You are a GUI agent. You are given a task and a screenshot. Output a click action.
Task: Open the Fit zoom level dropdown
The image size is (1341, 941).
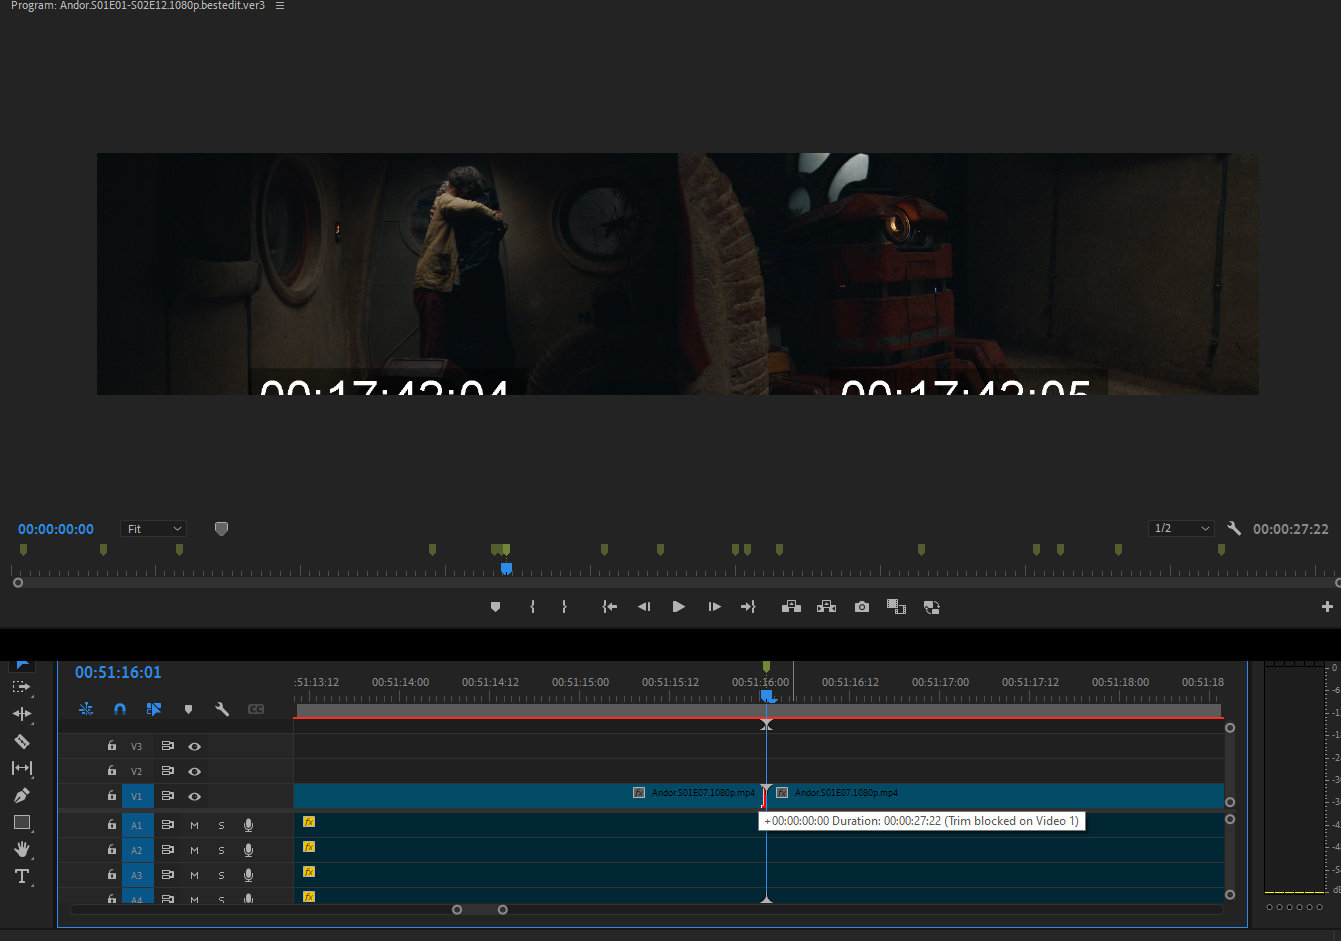pos(154,529)
